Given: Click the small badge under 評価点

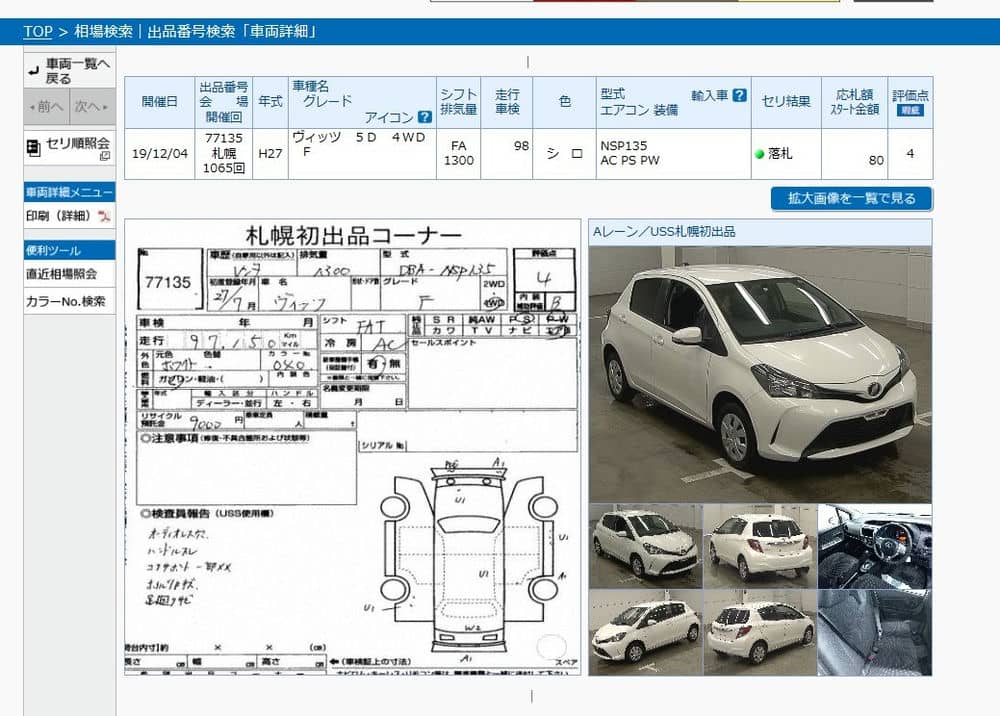Looking at the screenshot, I should pos(909,111).
